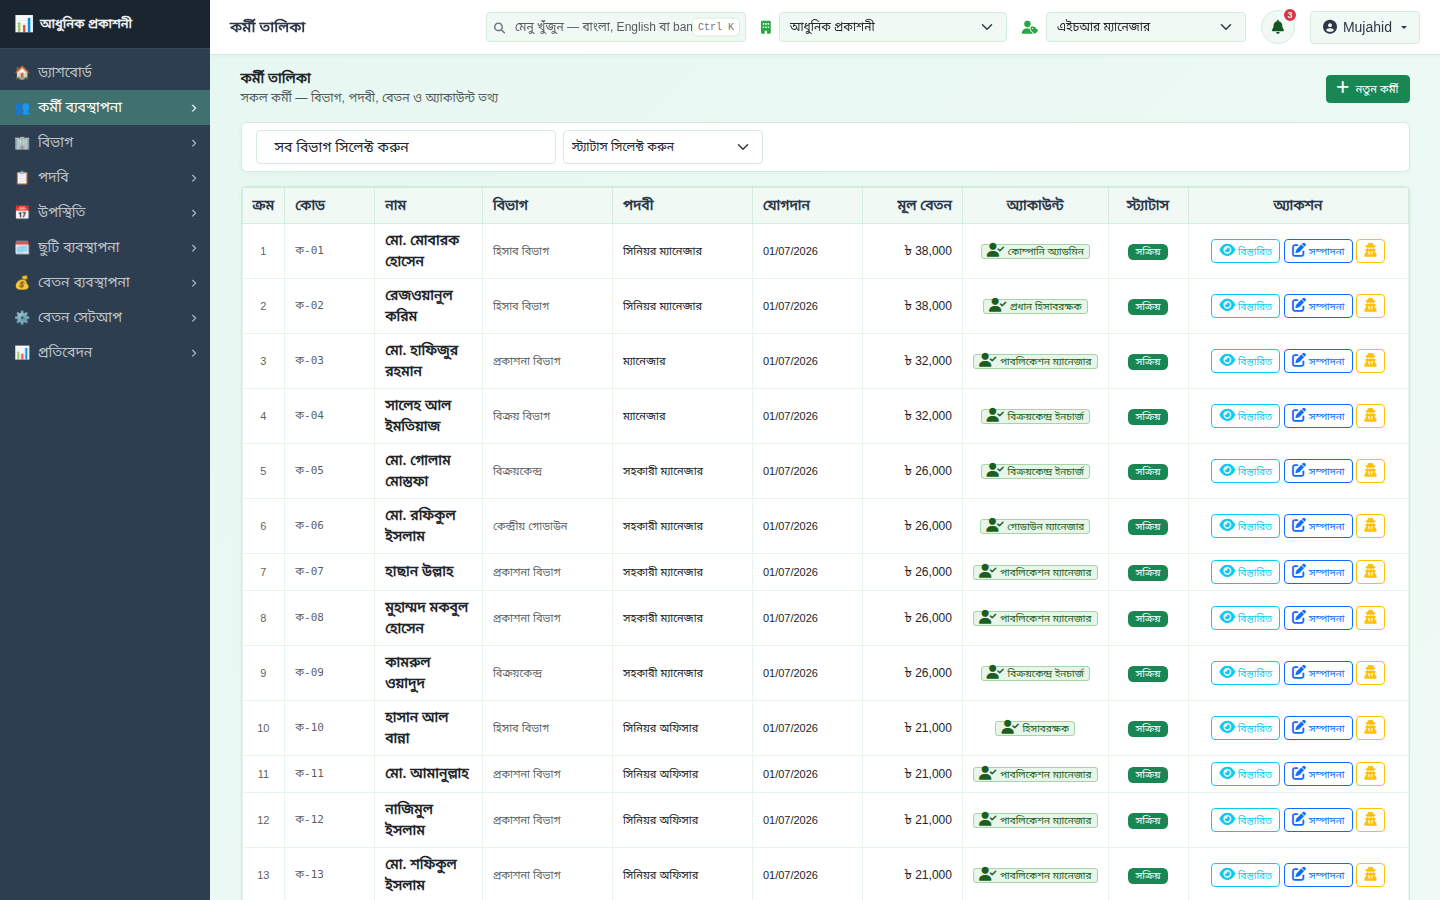View details (বিস্তারিত) of employee ক-07

tap(1245, 572)
